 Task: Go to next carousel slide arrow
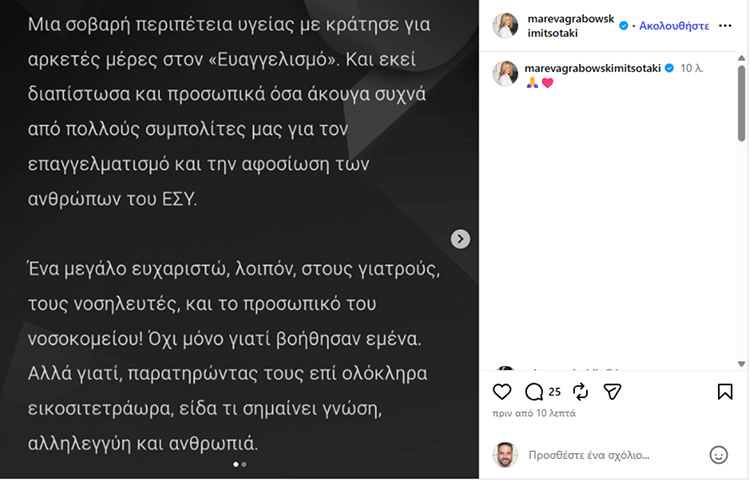460,238
